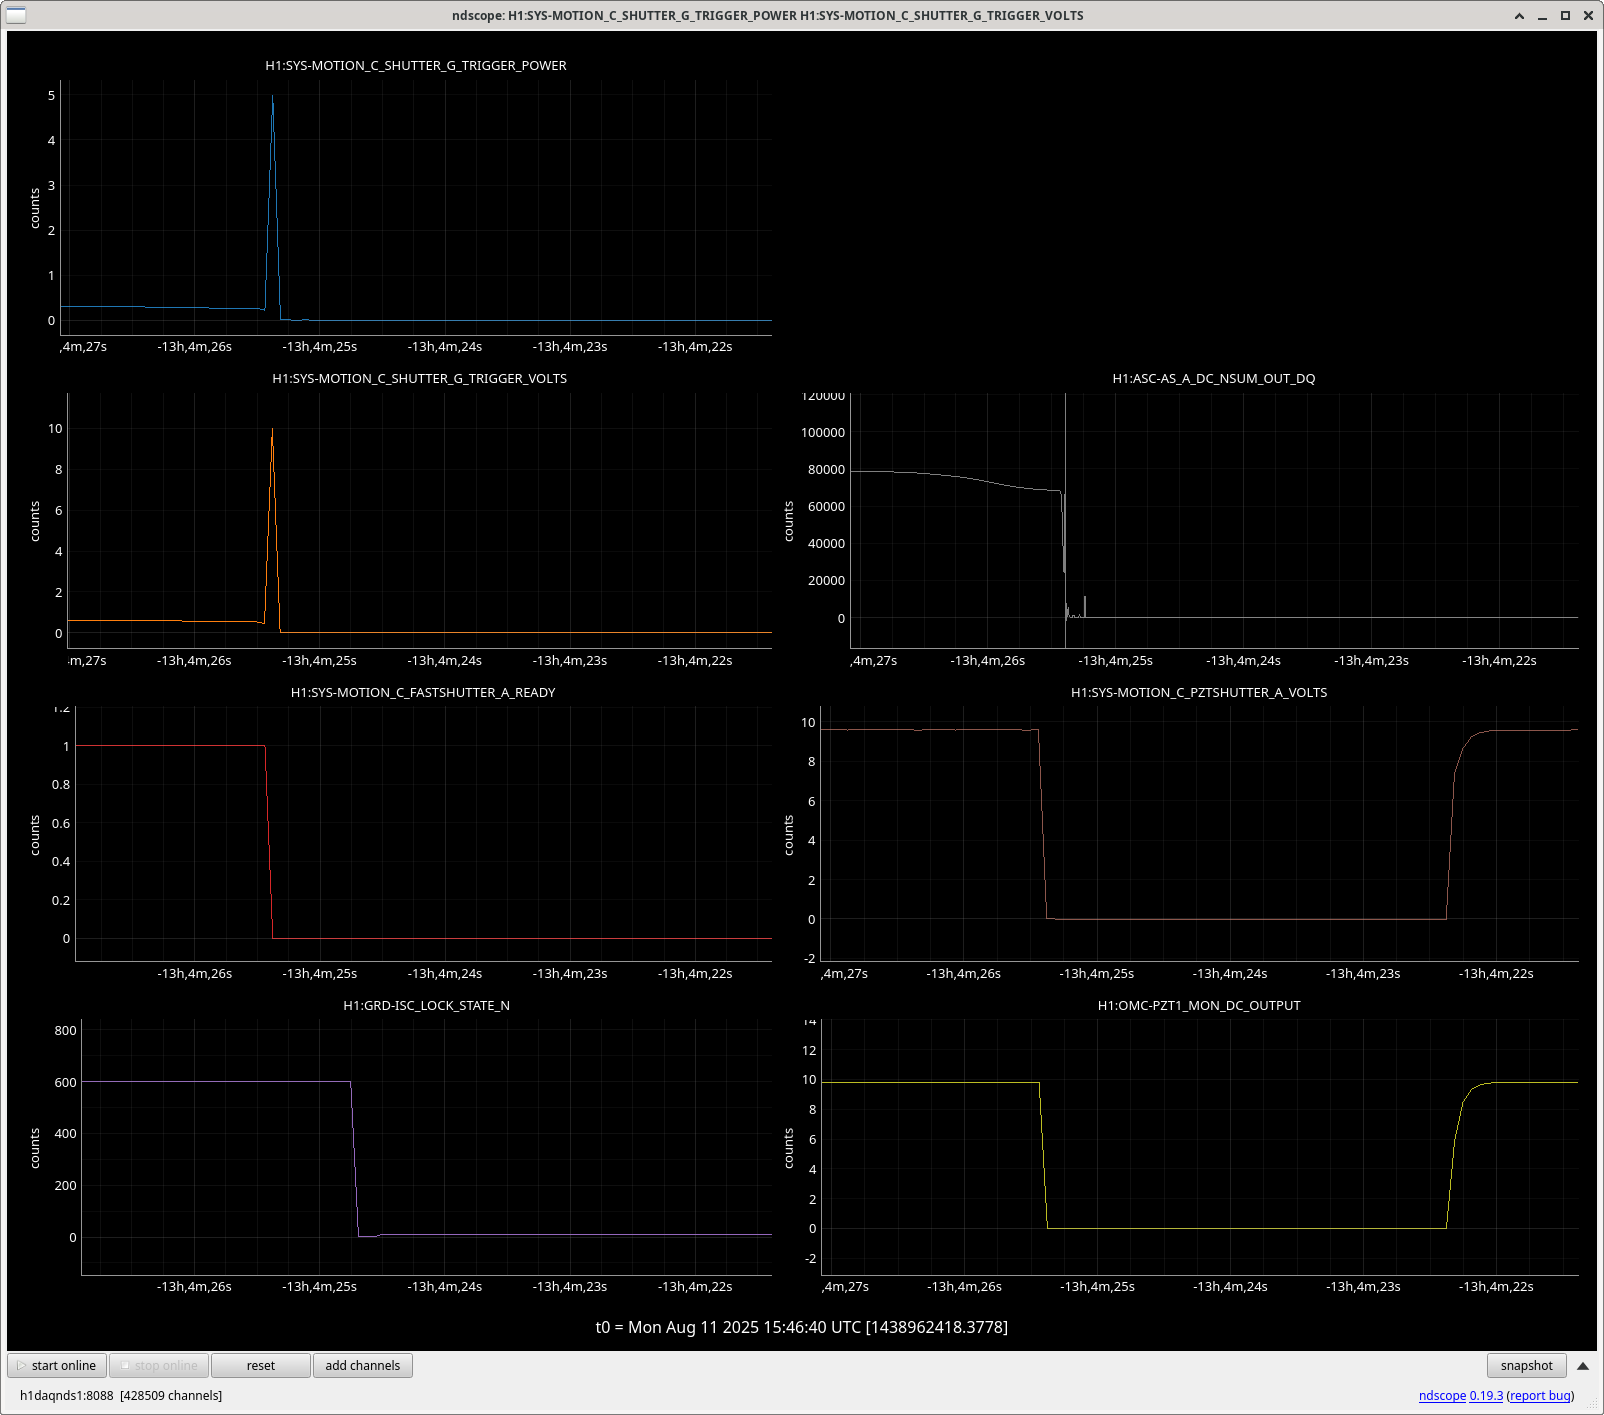Click the blue TRIGGER_POWER spike peak
The width and height of the screenshot is (1604, 1415).
272,98
